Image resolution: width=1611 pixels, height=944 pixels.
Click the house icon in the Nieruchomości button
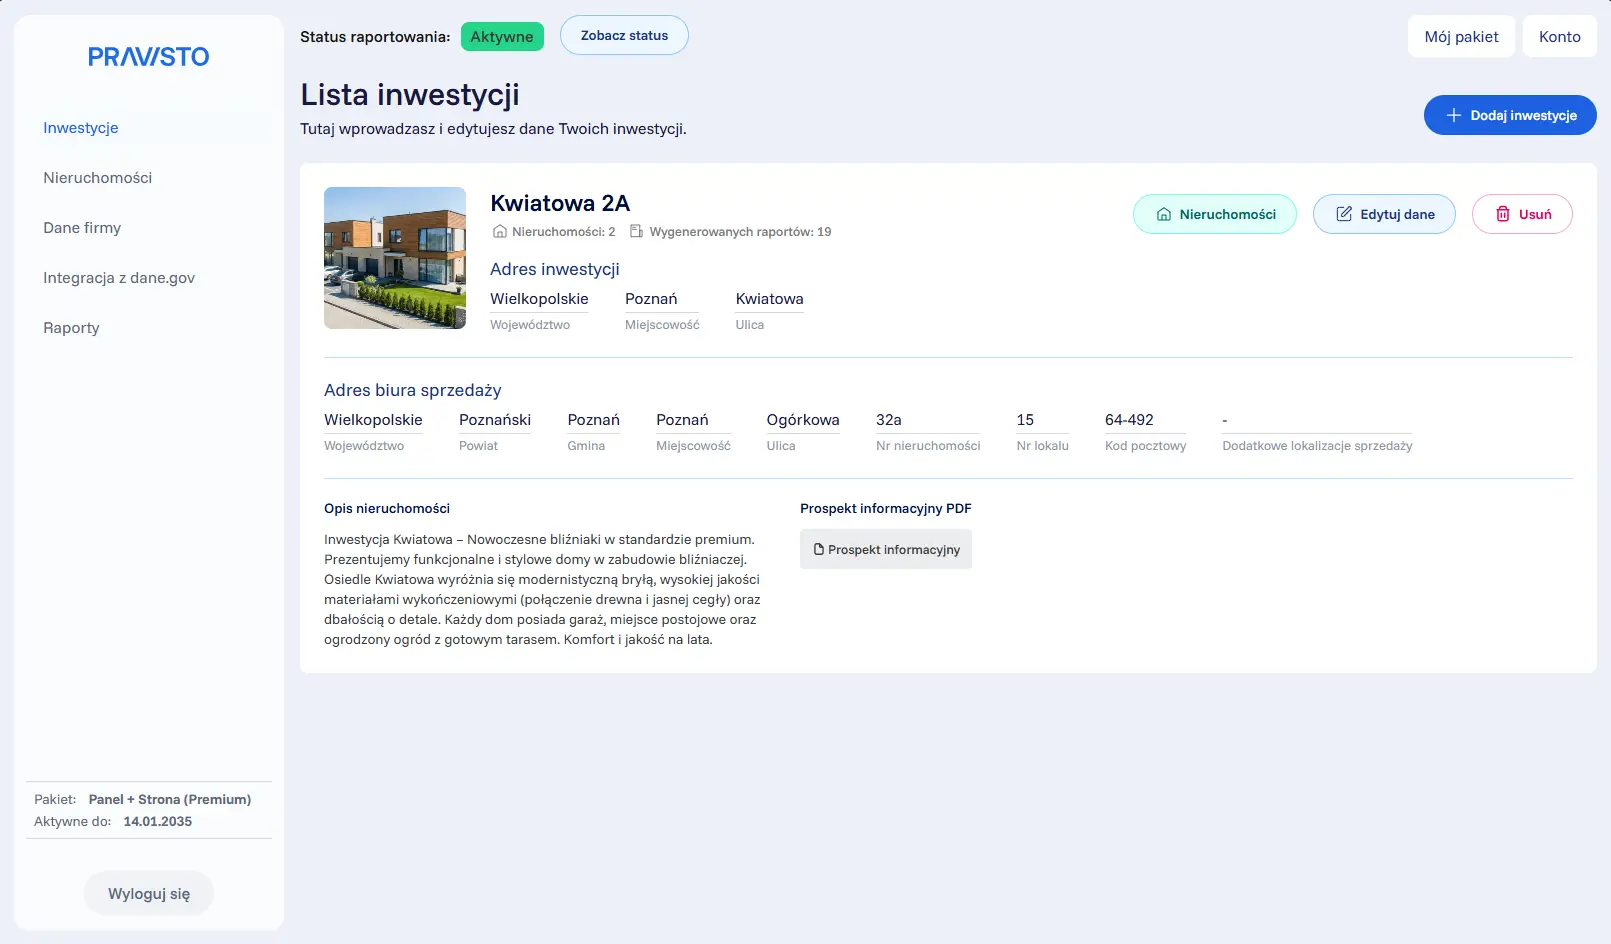pos(1164,213)
